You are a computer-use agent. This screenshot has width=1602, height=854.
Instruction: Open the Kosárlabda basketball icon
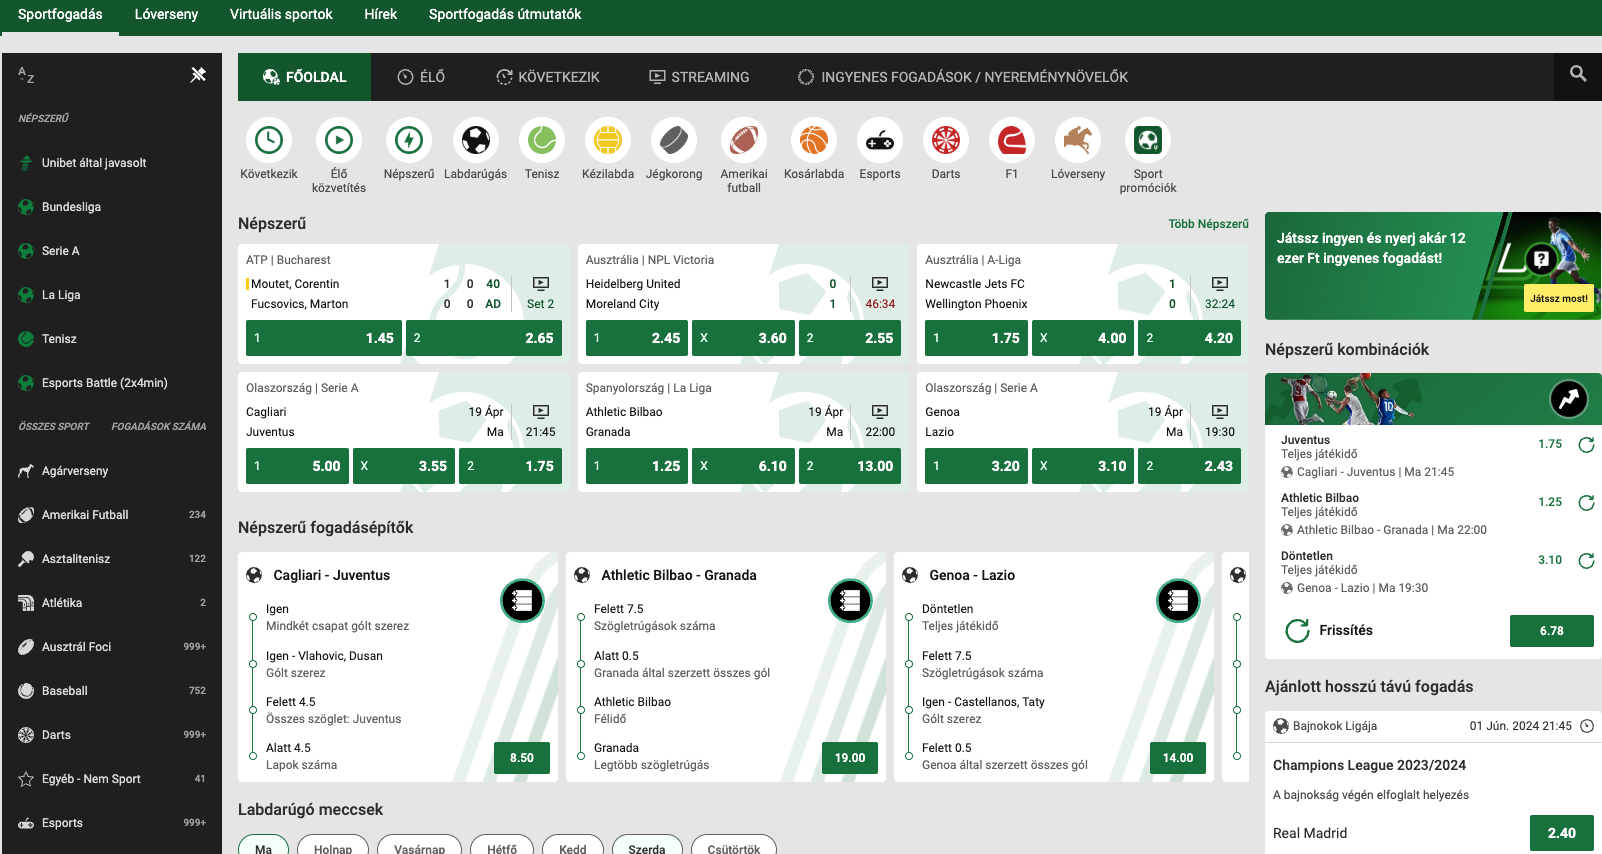814,141
